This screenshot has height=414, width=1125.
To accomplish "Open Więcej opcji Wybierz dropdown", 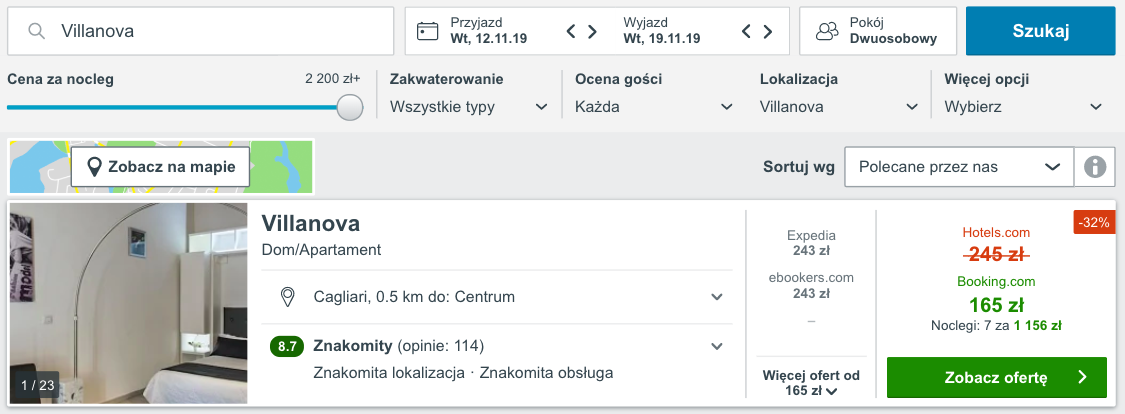I will click(x=1024, y=108).
